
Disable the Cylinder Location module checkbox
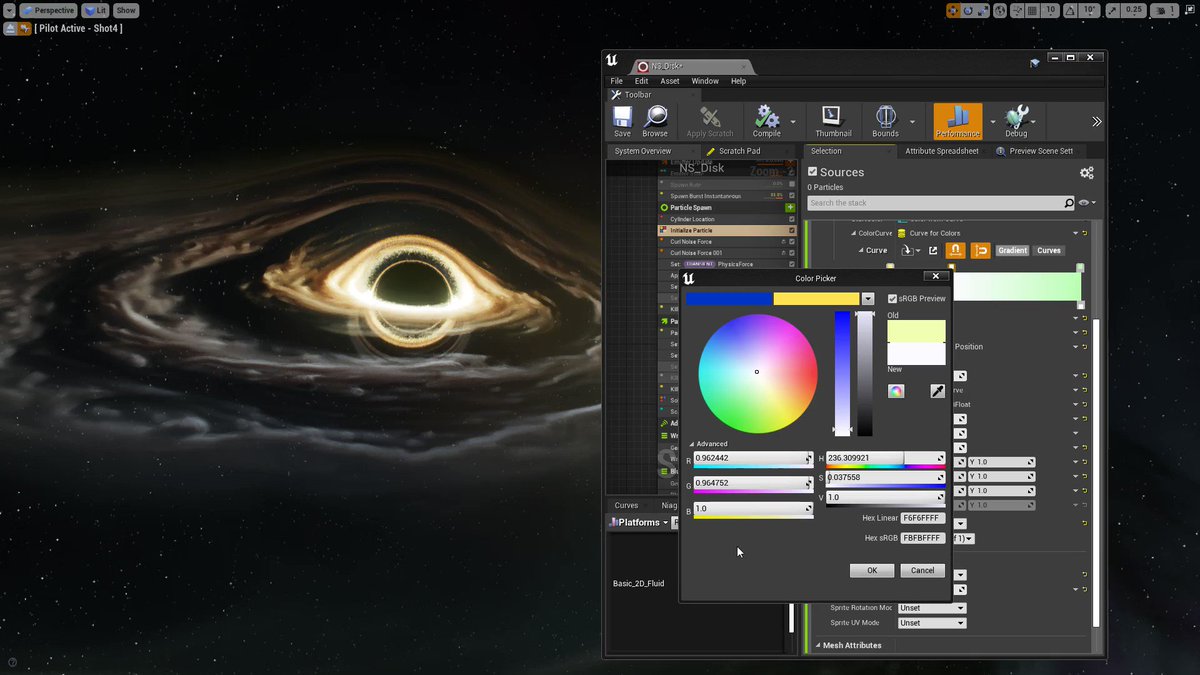792,219
